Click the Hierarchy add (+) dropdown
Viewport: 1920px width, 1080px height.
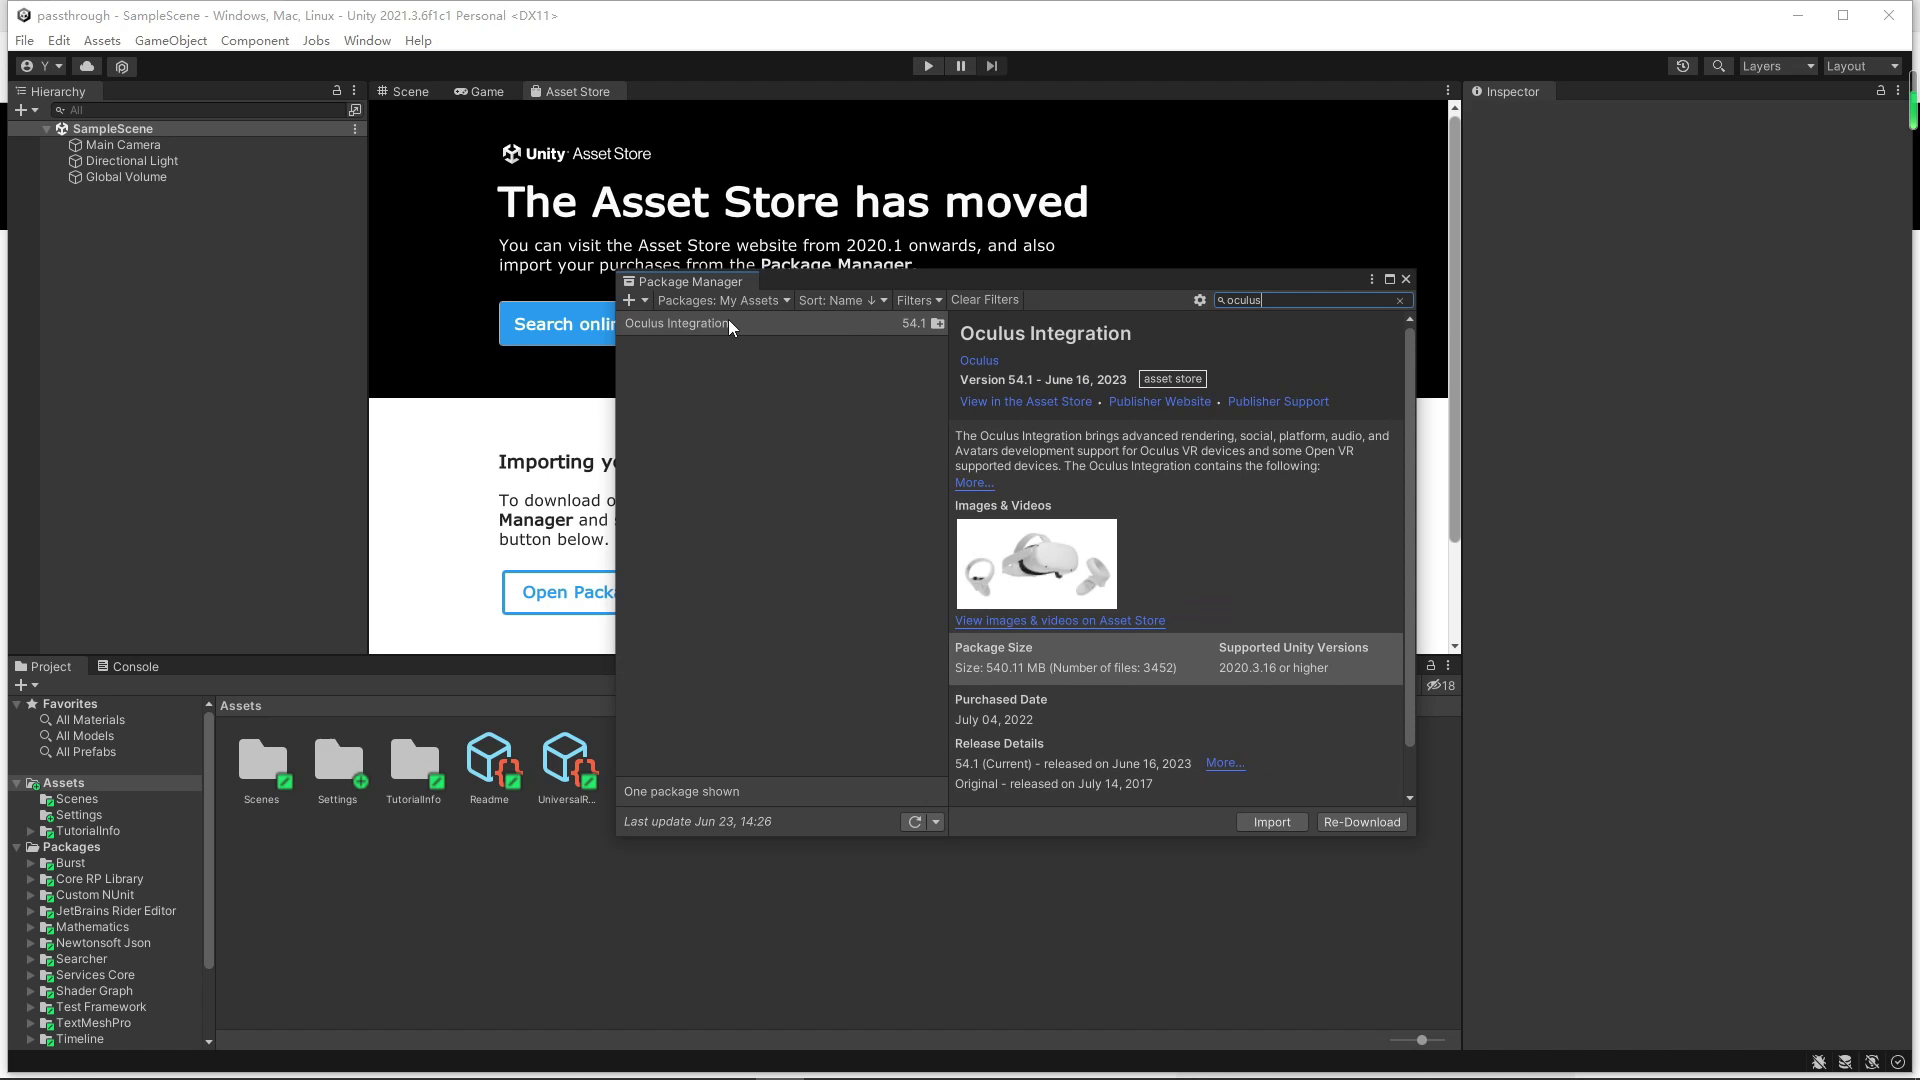26,110
